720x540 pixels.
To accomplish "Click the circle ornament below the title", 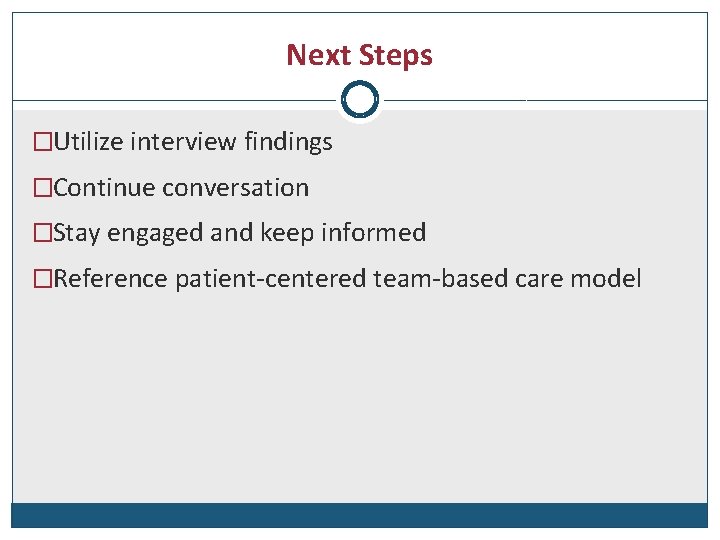I will click(x=359, y=100).
